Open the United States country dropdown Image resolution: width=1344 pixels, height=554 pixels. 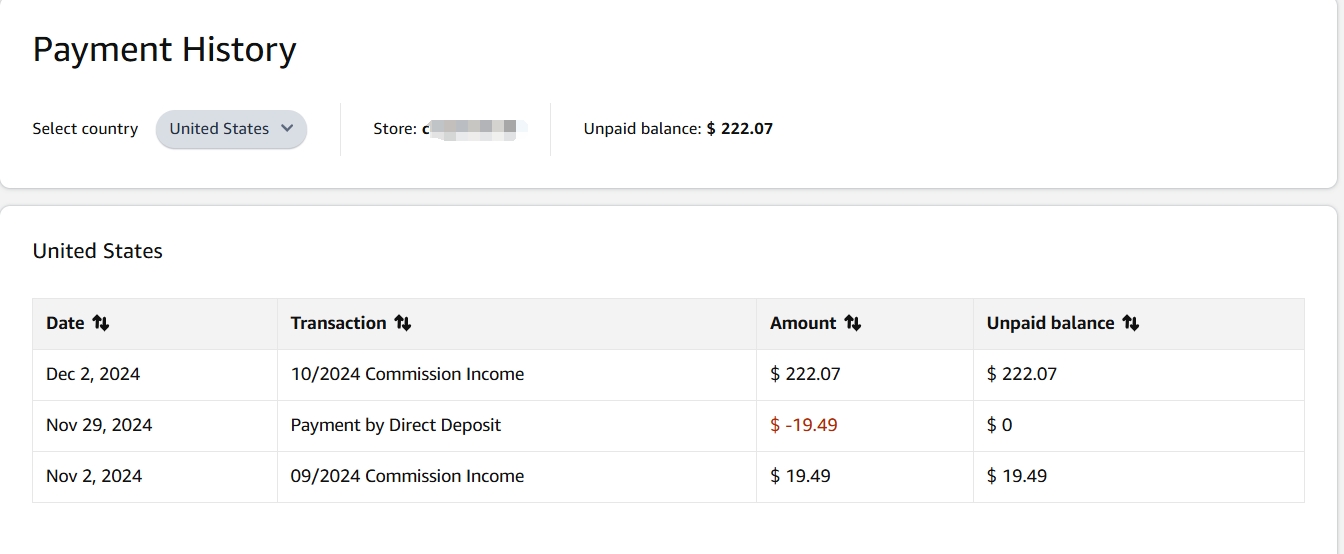click(x=230, y=129)
